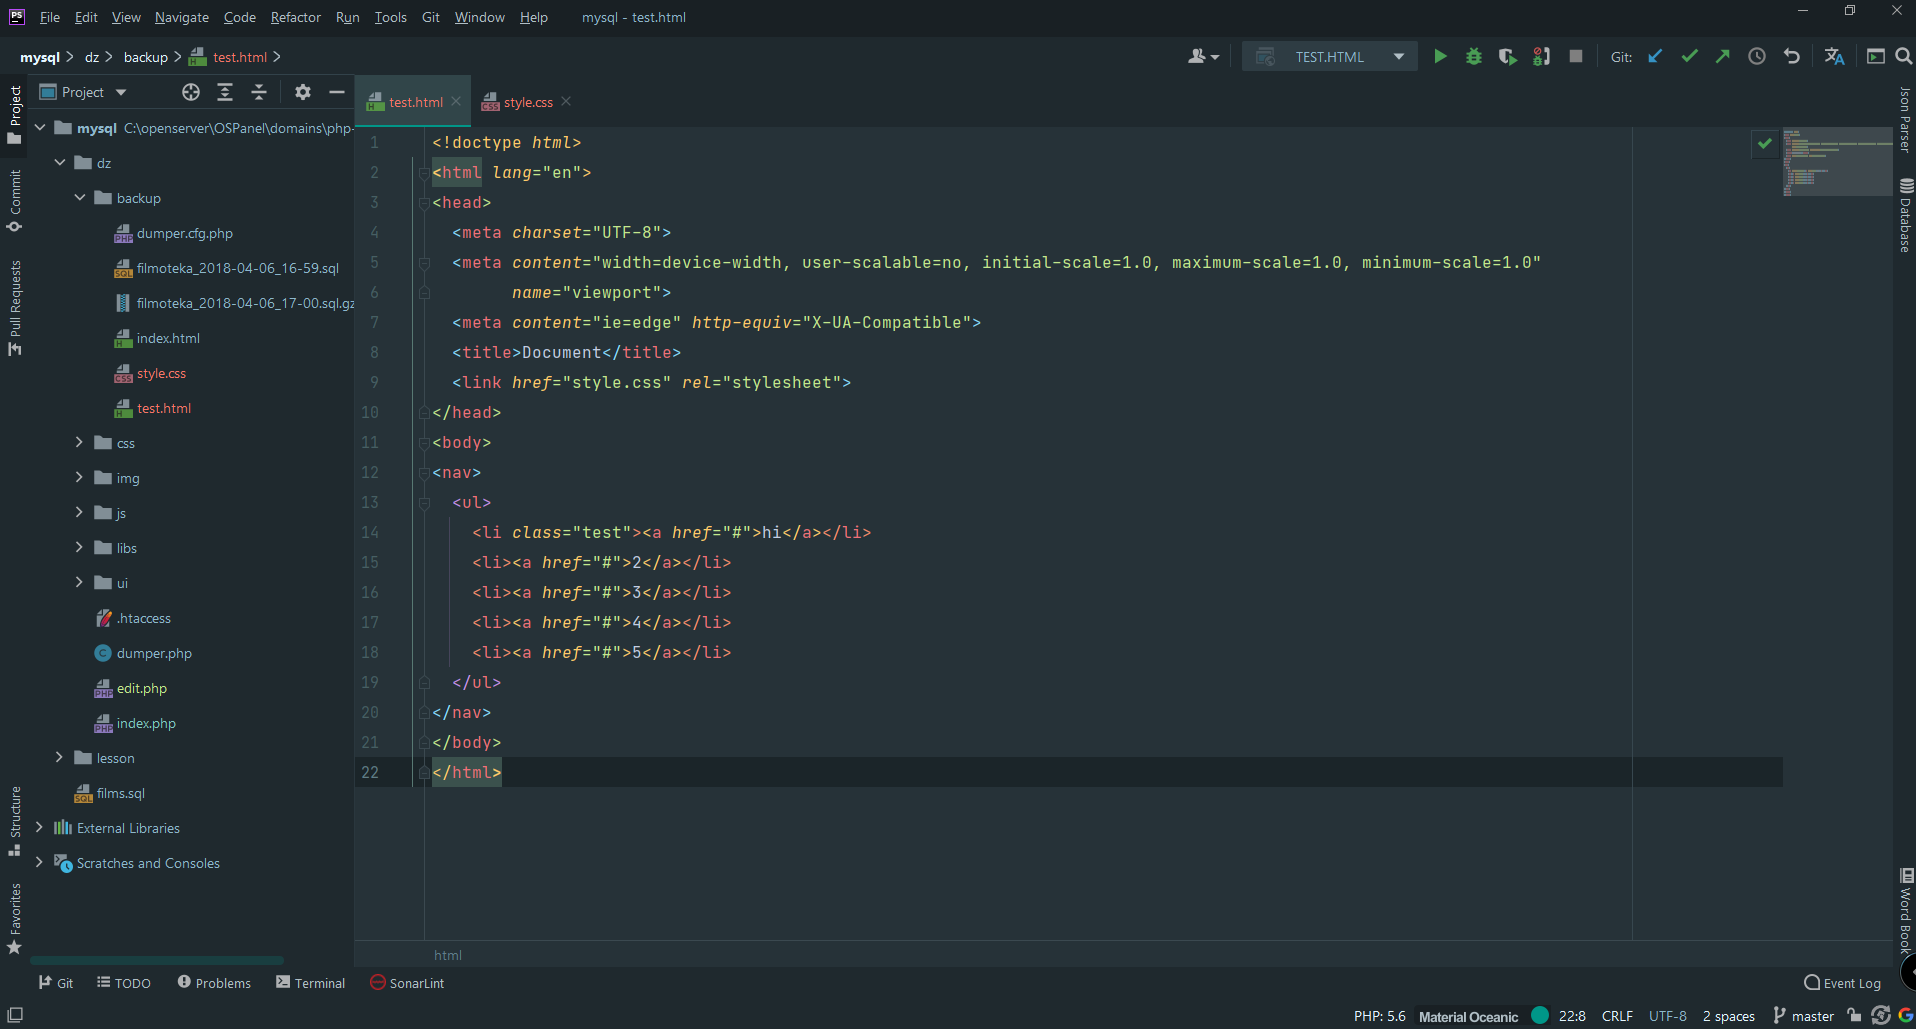Open the TEST.HTML run configuration dropdown

[1329, 57]
